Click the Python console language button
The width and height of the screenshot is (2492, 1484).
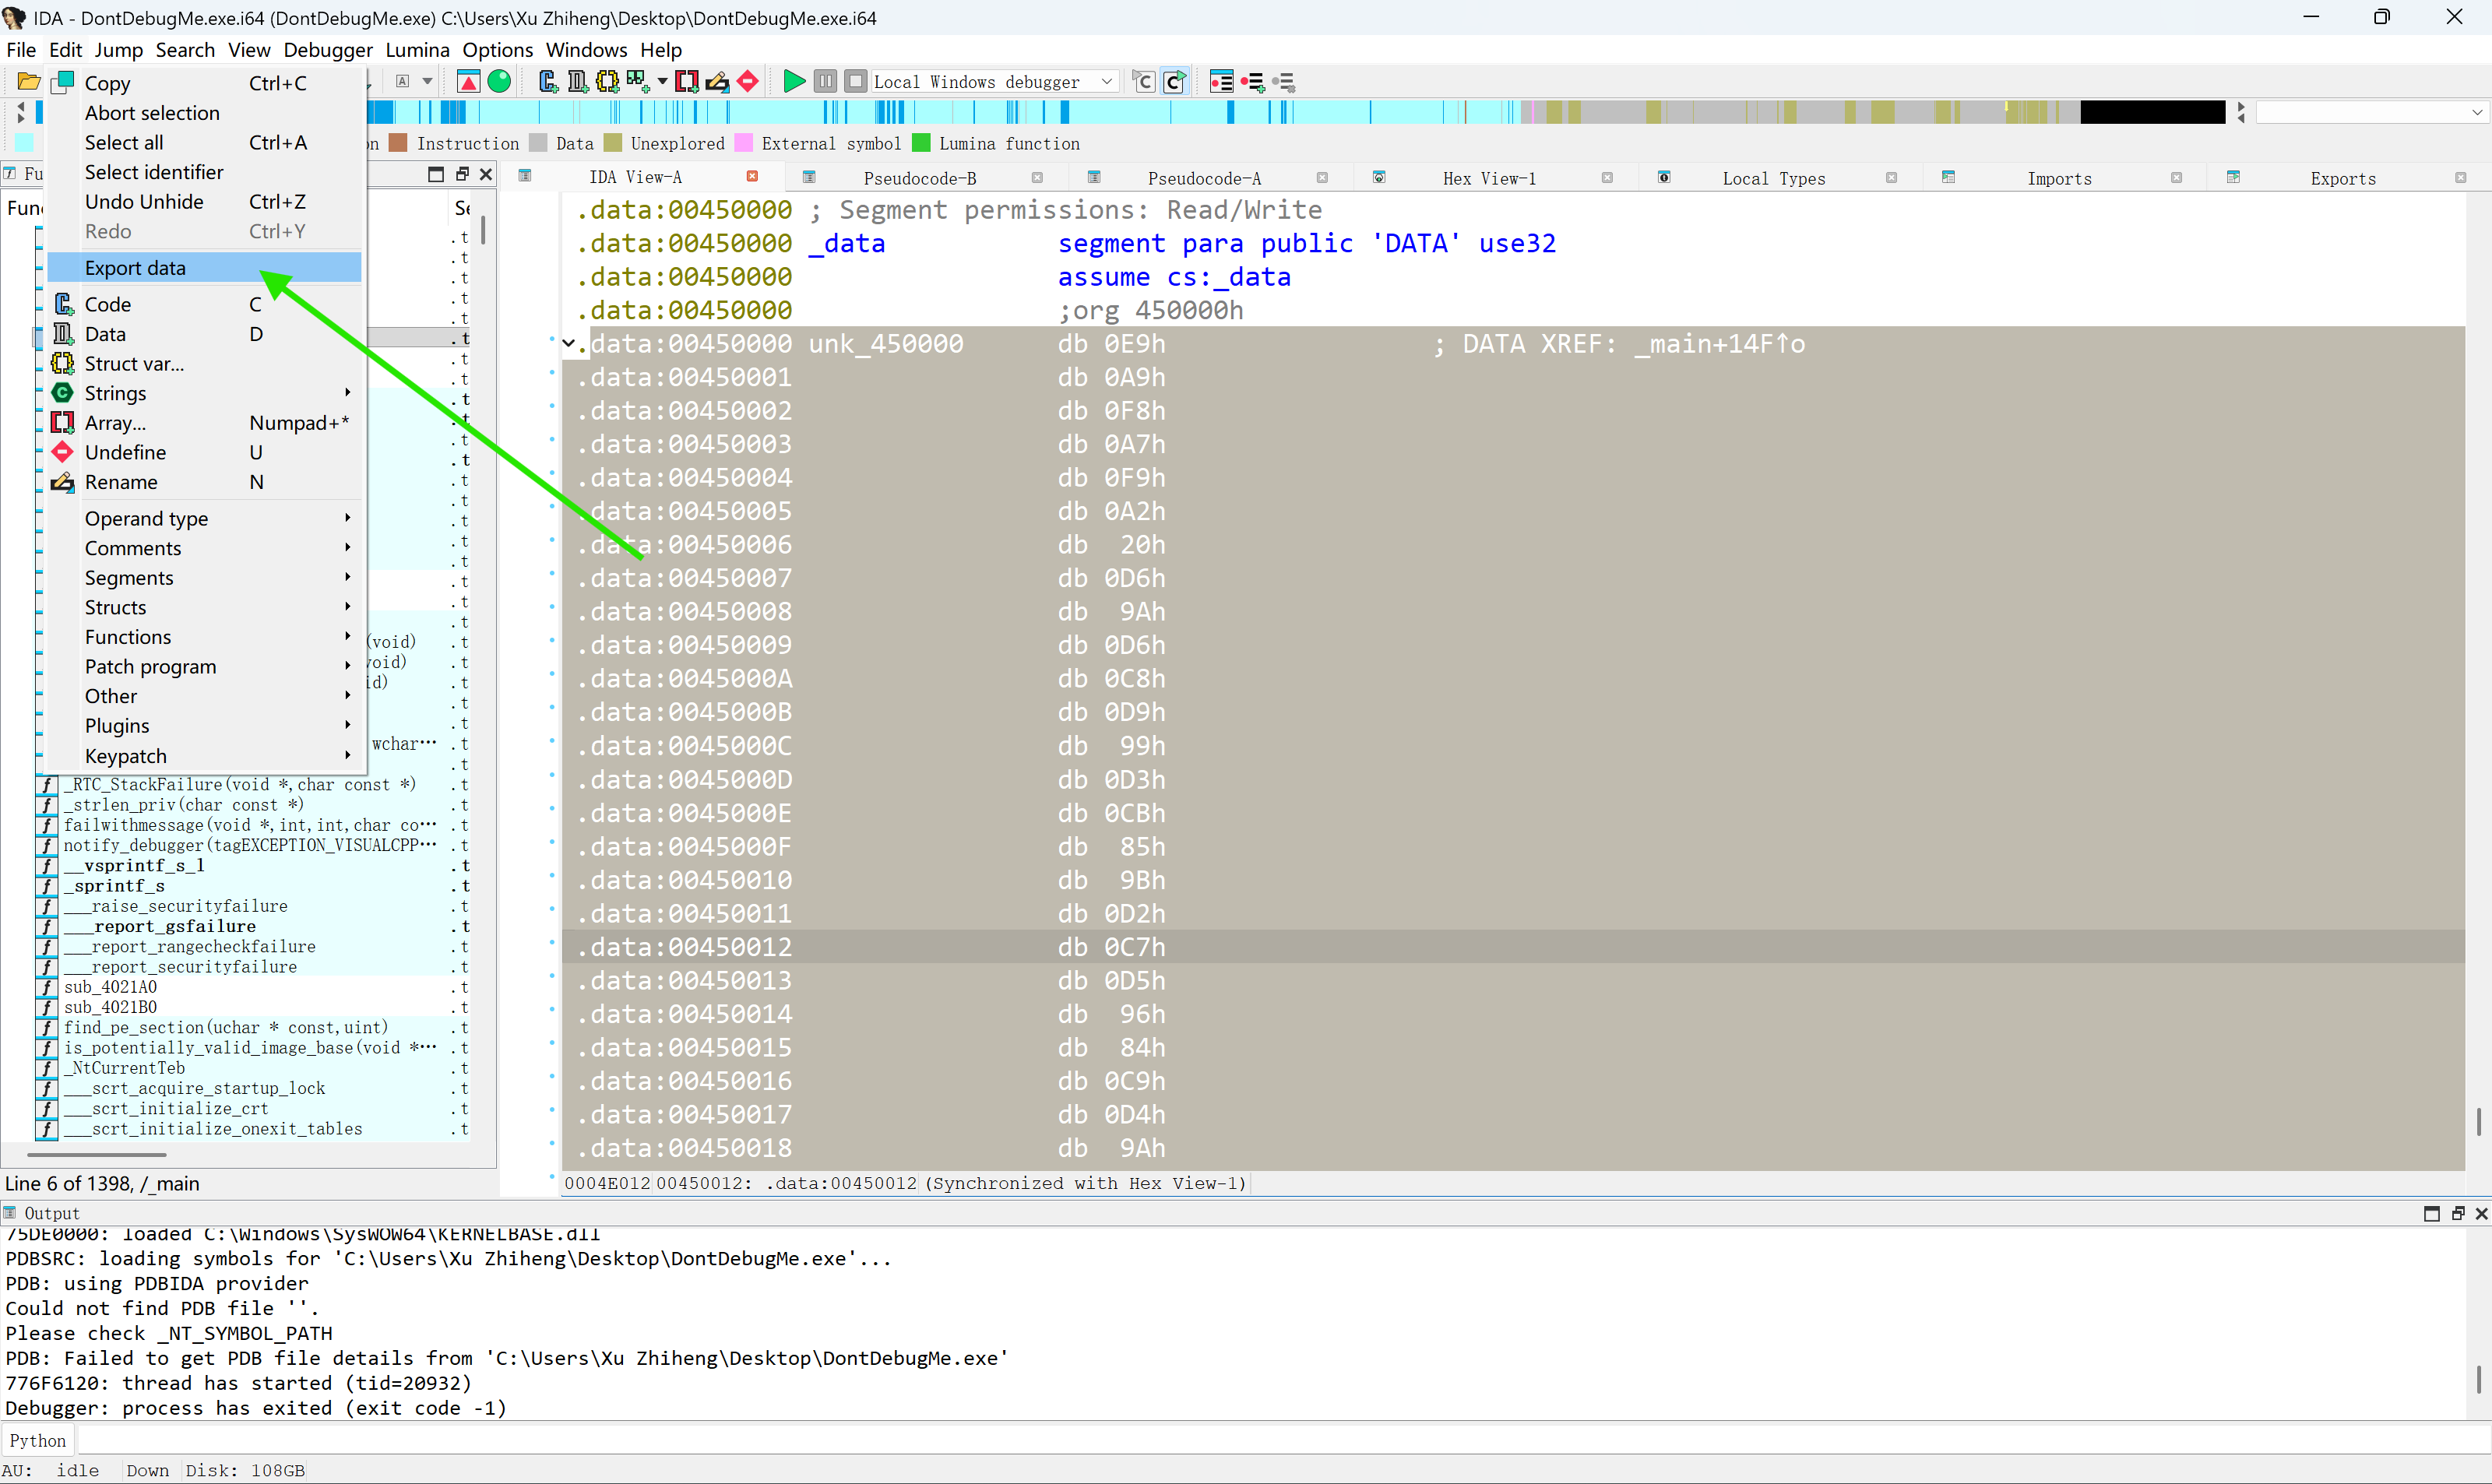[x=38, y=1440]
